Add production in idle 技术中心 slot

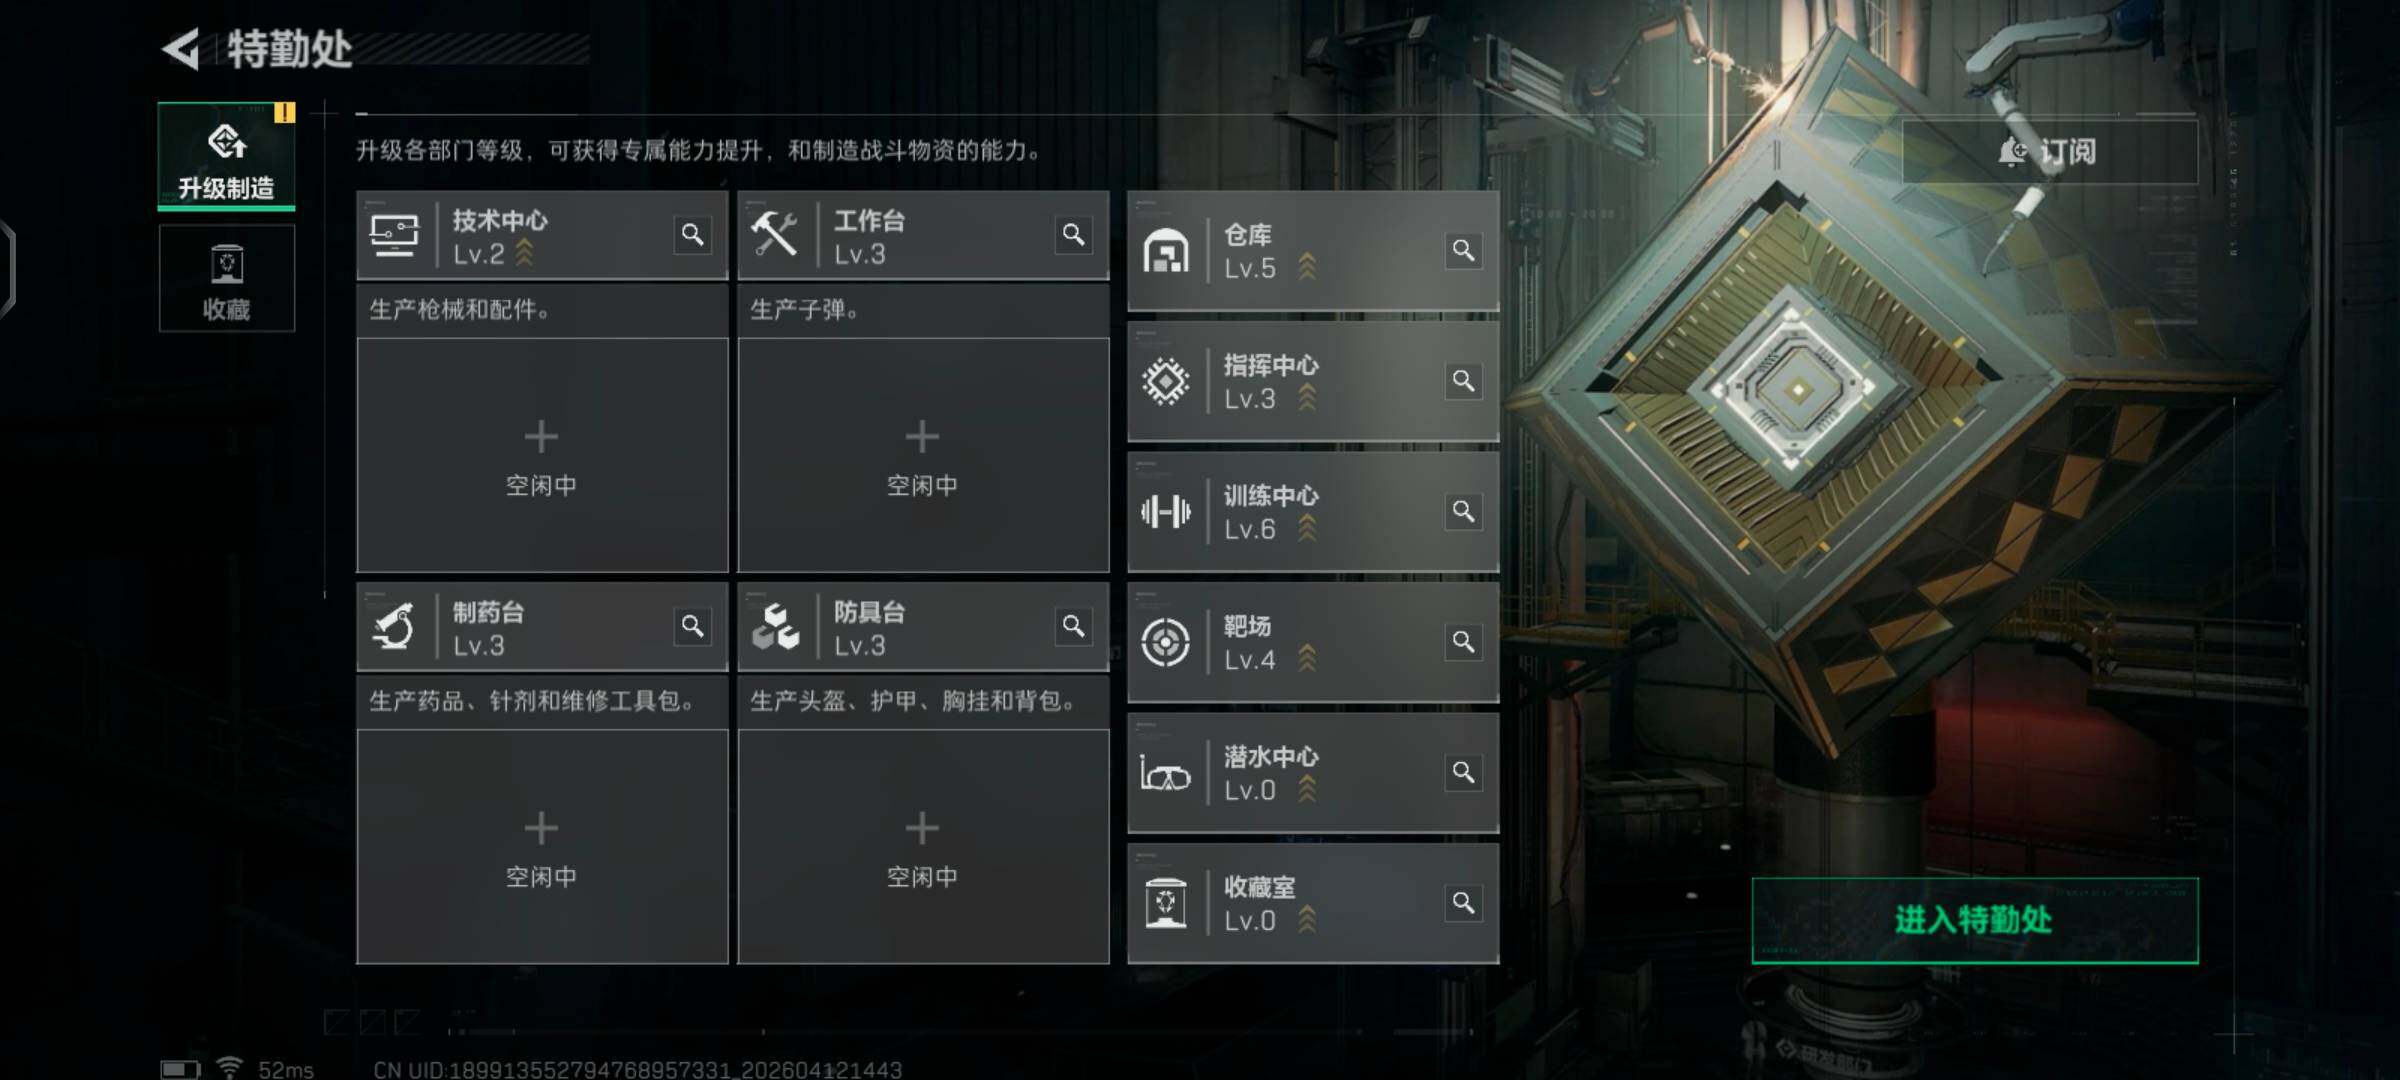(x=542, y=455)
